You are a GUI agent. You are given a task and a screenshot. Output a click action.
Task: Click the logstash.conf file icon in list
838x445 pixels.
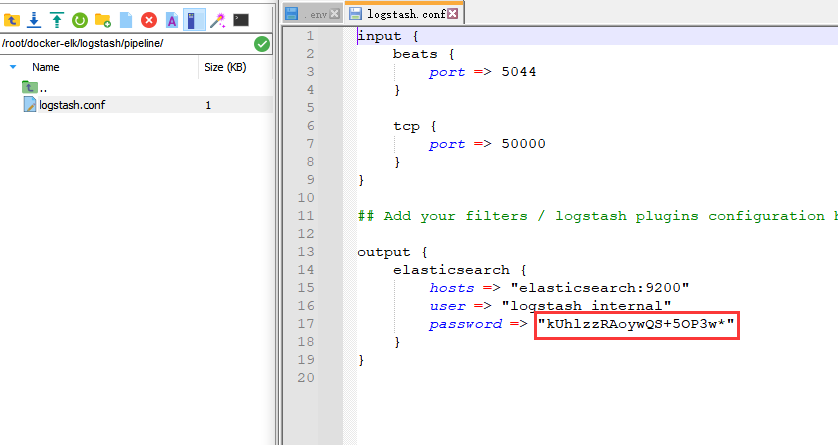point(30,104)
